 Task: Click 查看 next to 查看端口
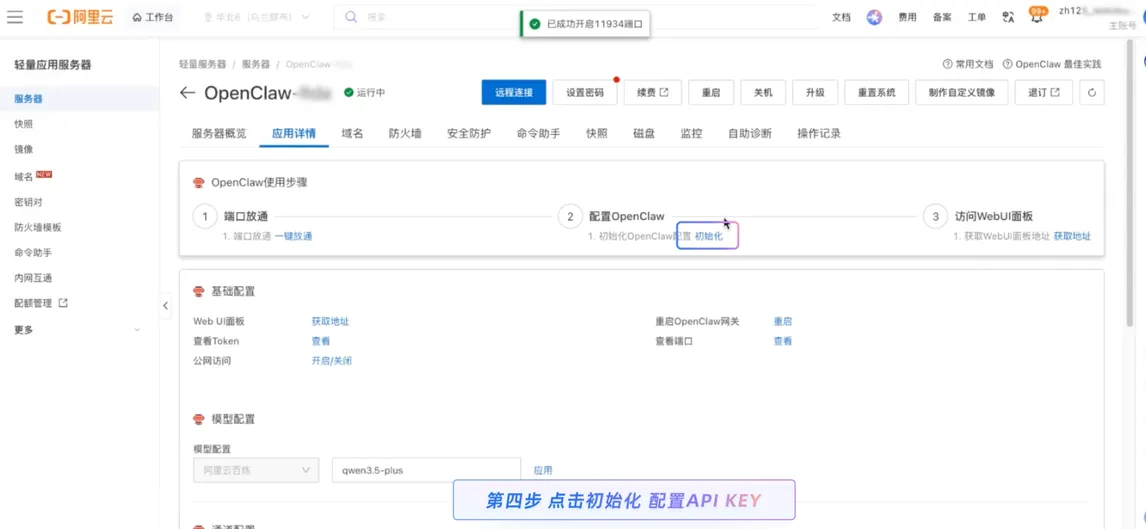point(783,341)
